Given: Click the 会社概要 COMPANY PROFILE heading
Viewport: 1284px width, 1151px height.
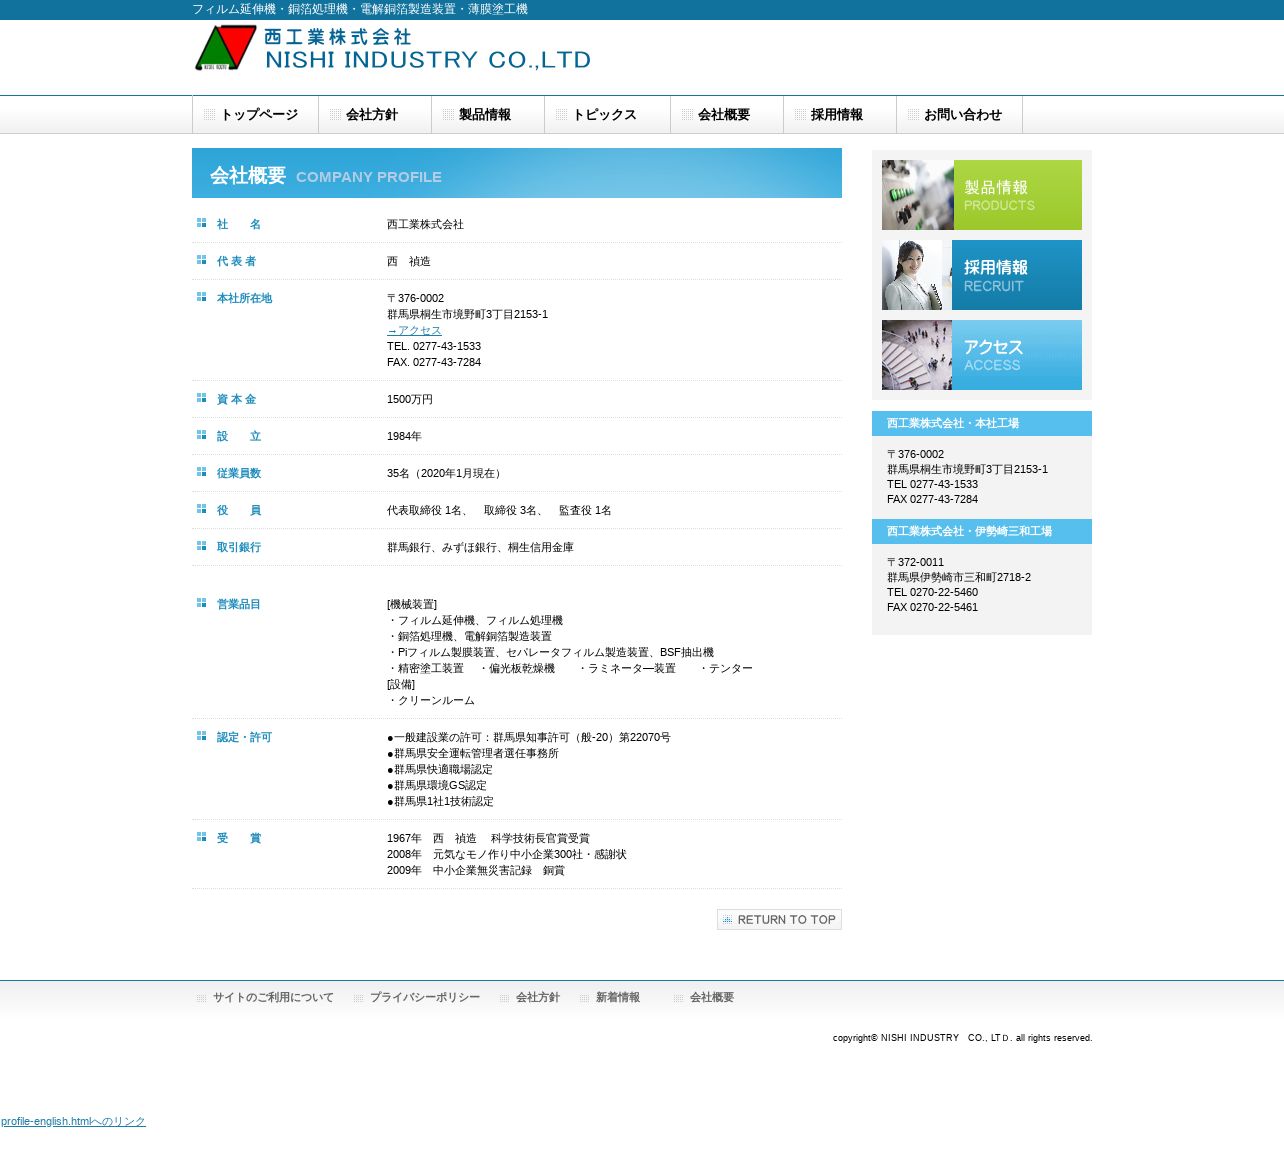Looking at the screenshot, I should pos(517,173).
